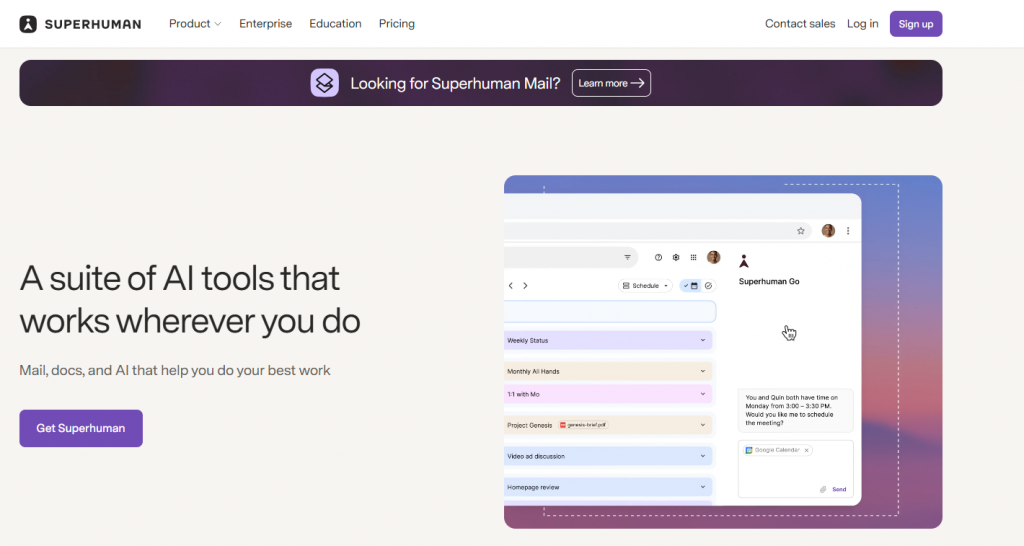Open the Schedule view dropdown
This screenshot has height=546, width=1024.
click(645, 285)
